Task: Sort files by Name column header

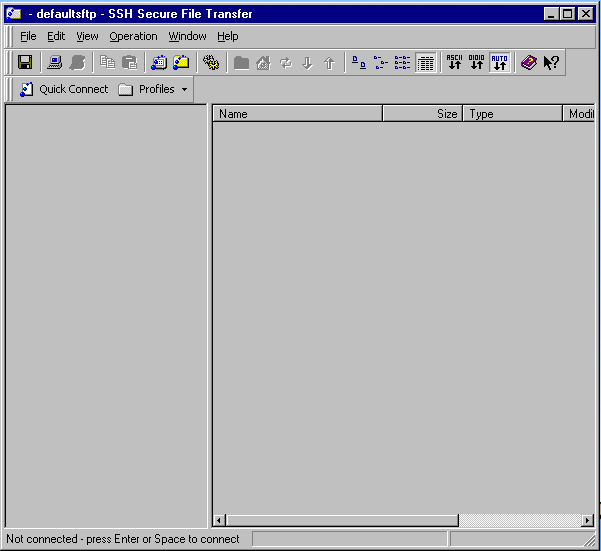Action: 297,114
